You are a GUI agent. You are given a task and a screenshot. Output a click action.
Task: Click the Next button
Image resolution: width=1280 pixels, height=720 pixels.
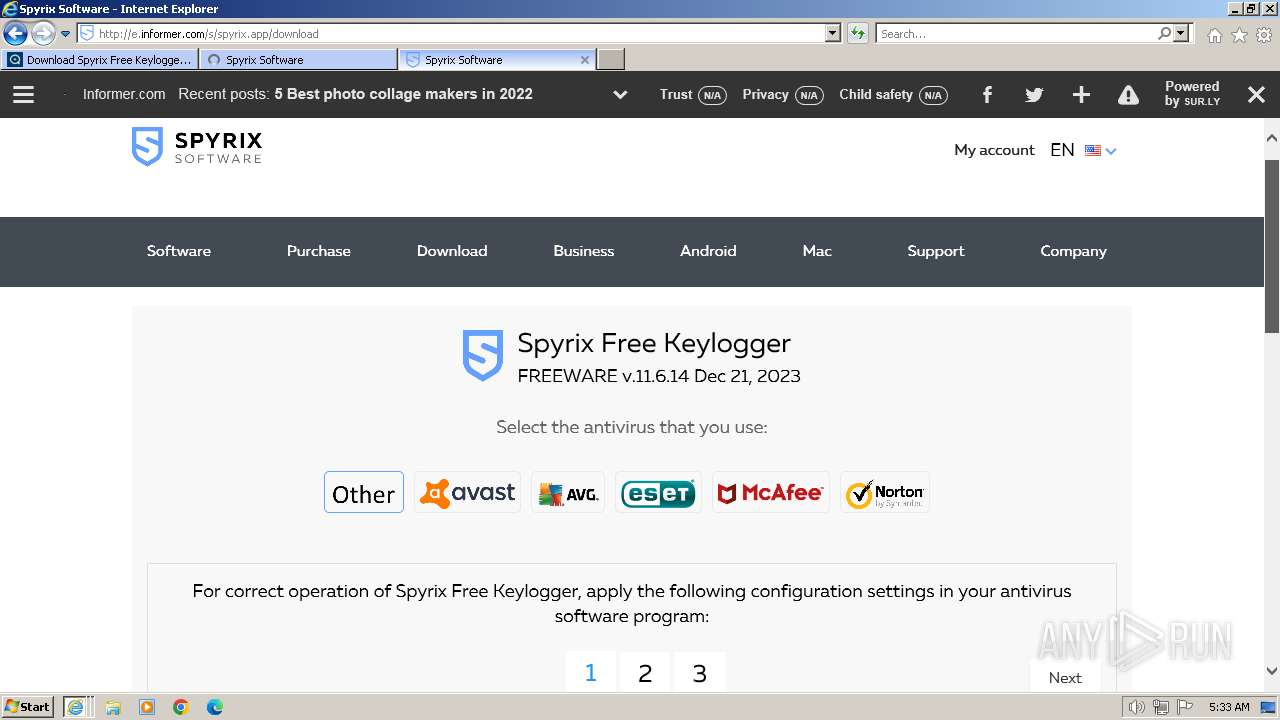pos(1065,677)
